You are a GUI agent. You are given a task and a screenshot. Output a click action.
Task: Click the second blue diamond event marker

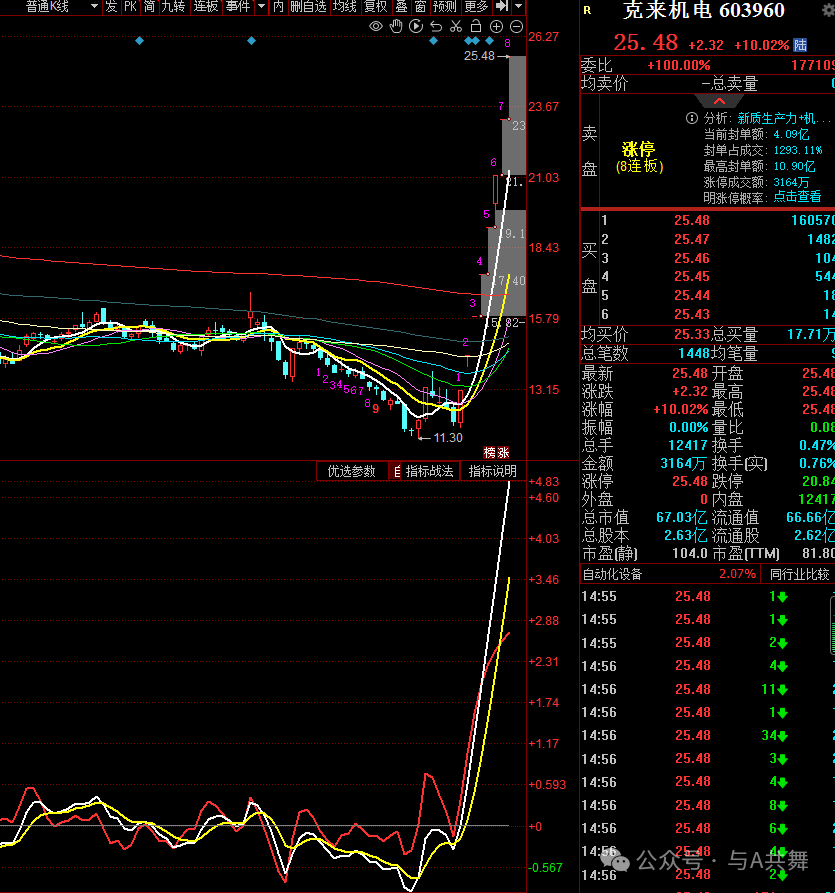click(x=251, y=40)
